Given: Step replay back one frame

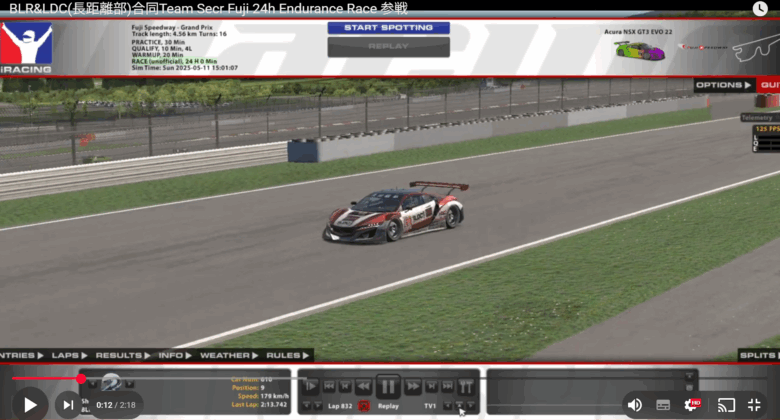Looking at the screenshot, I should (x=344, y=386).
